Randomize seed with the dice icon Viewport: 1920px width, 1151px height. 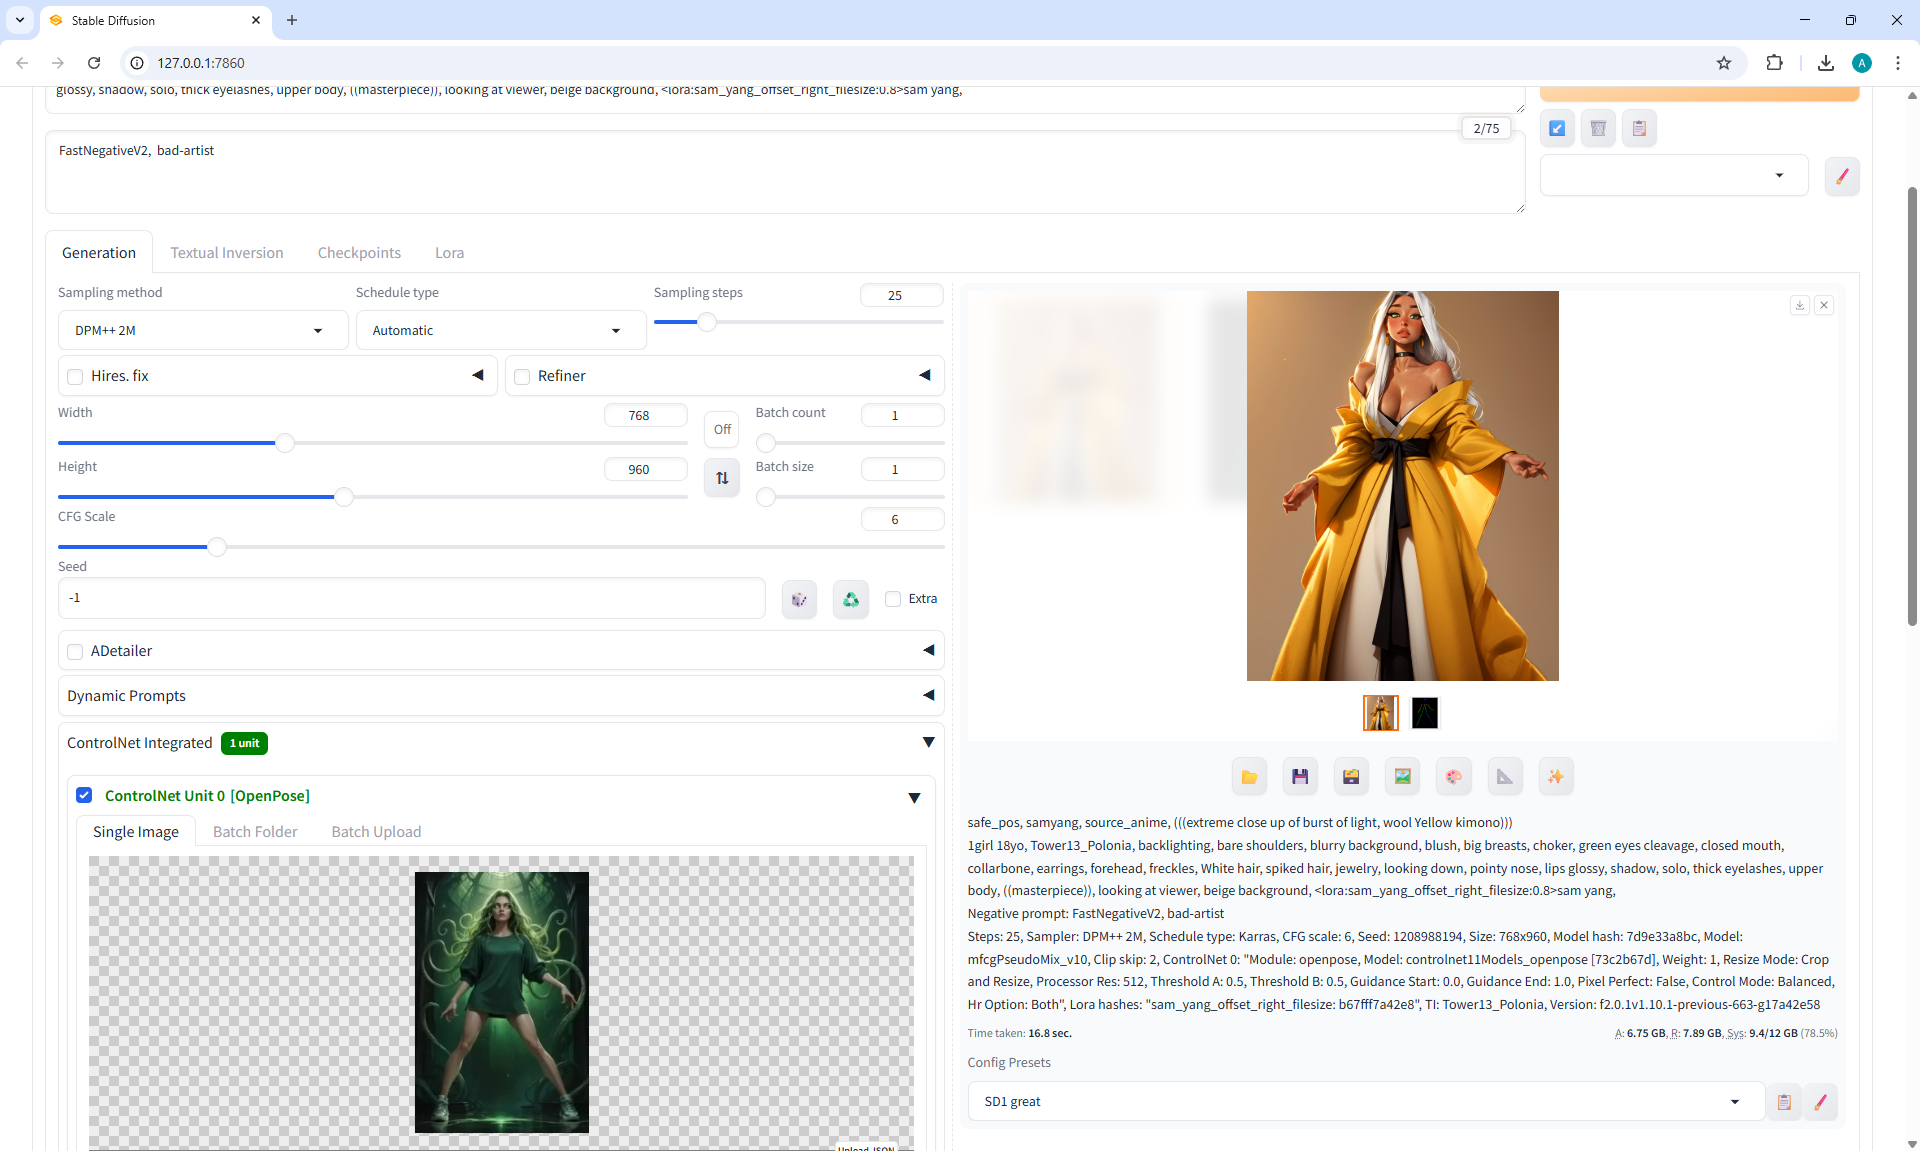pyautogui.click(x=799, y=599)
